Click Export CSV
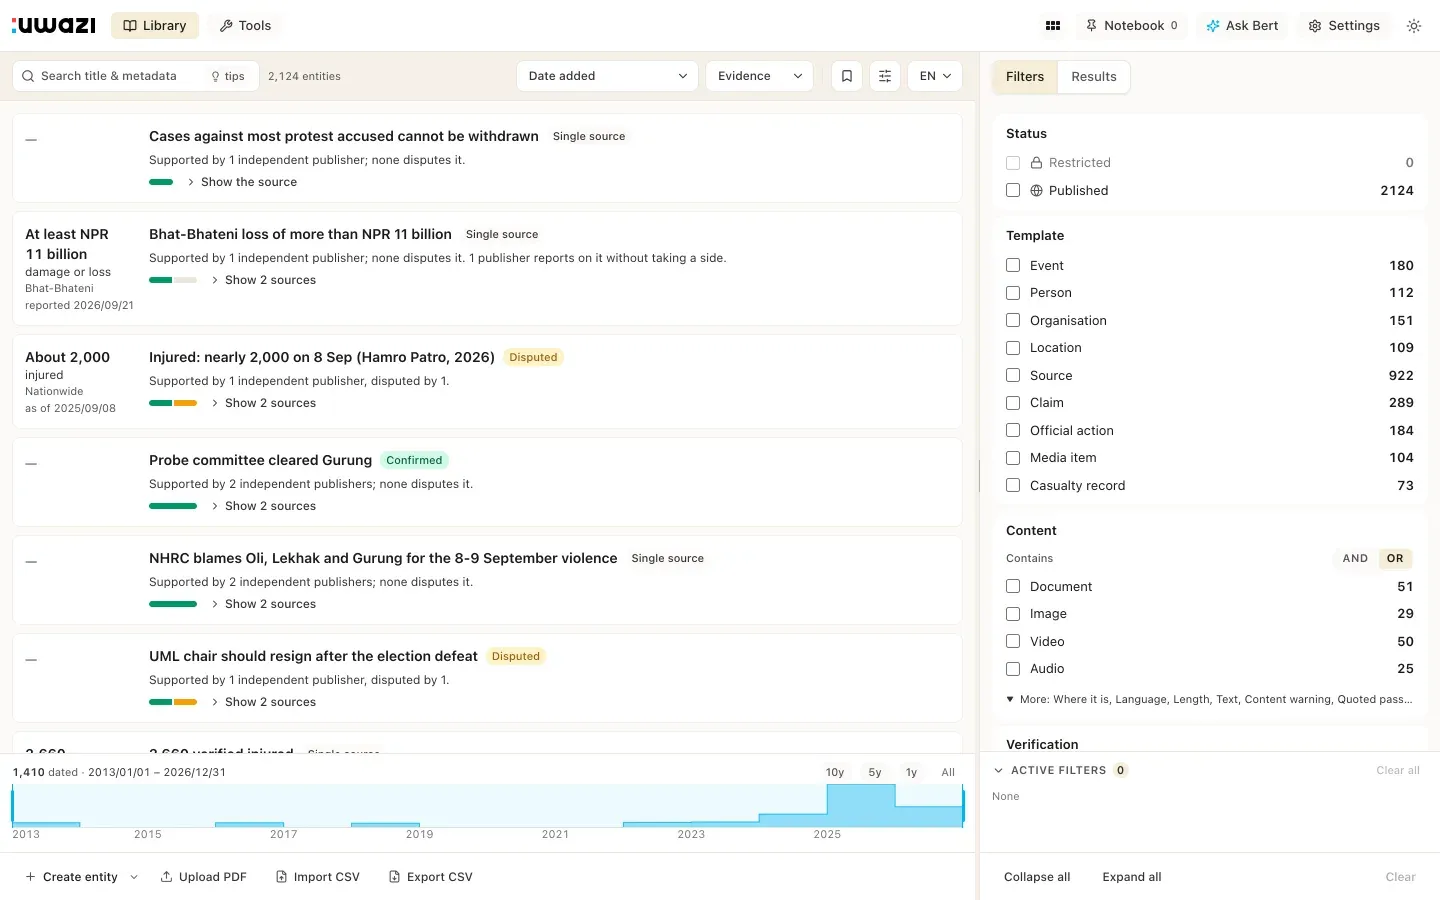1440x900 pixels. coord(430,877)
